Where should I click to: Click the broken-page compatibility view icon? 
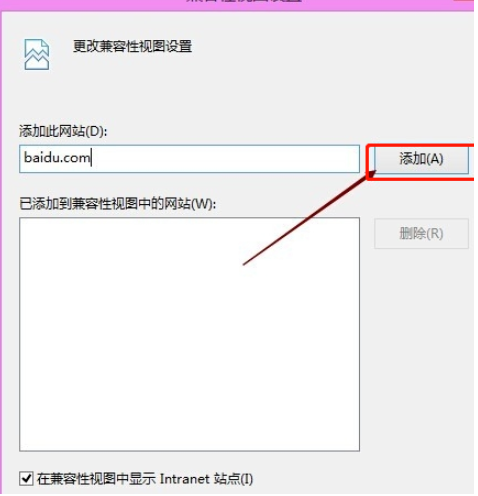click(x=37, y=54)
